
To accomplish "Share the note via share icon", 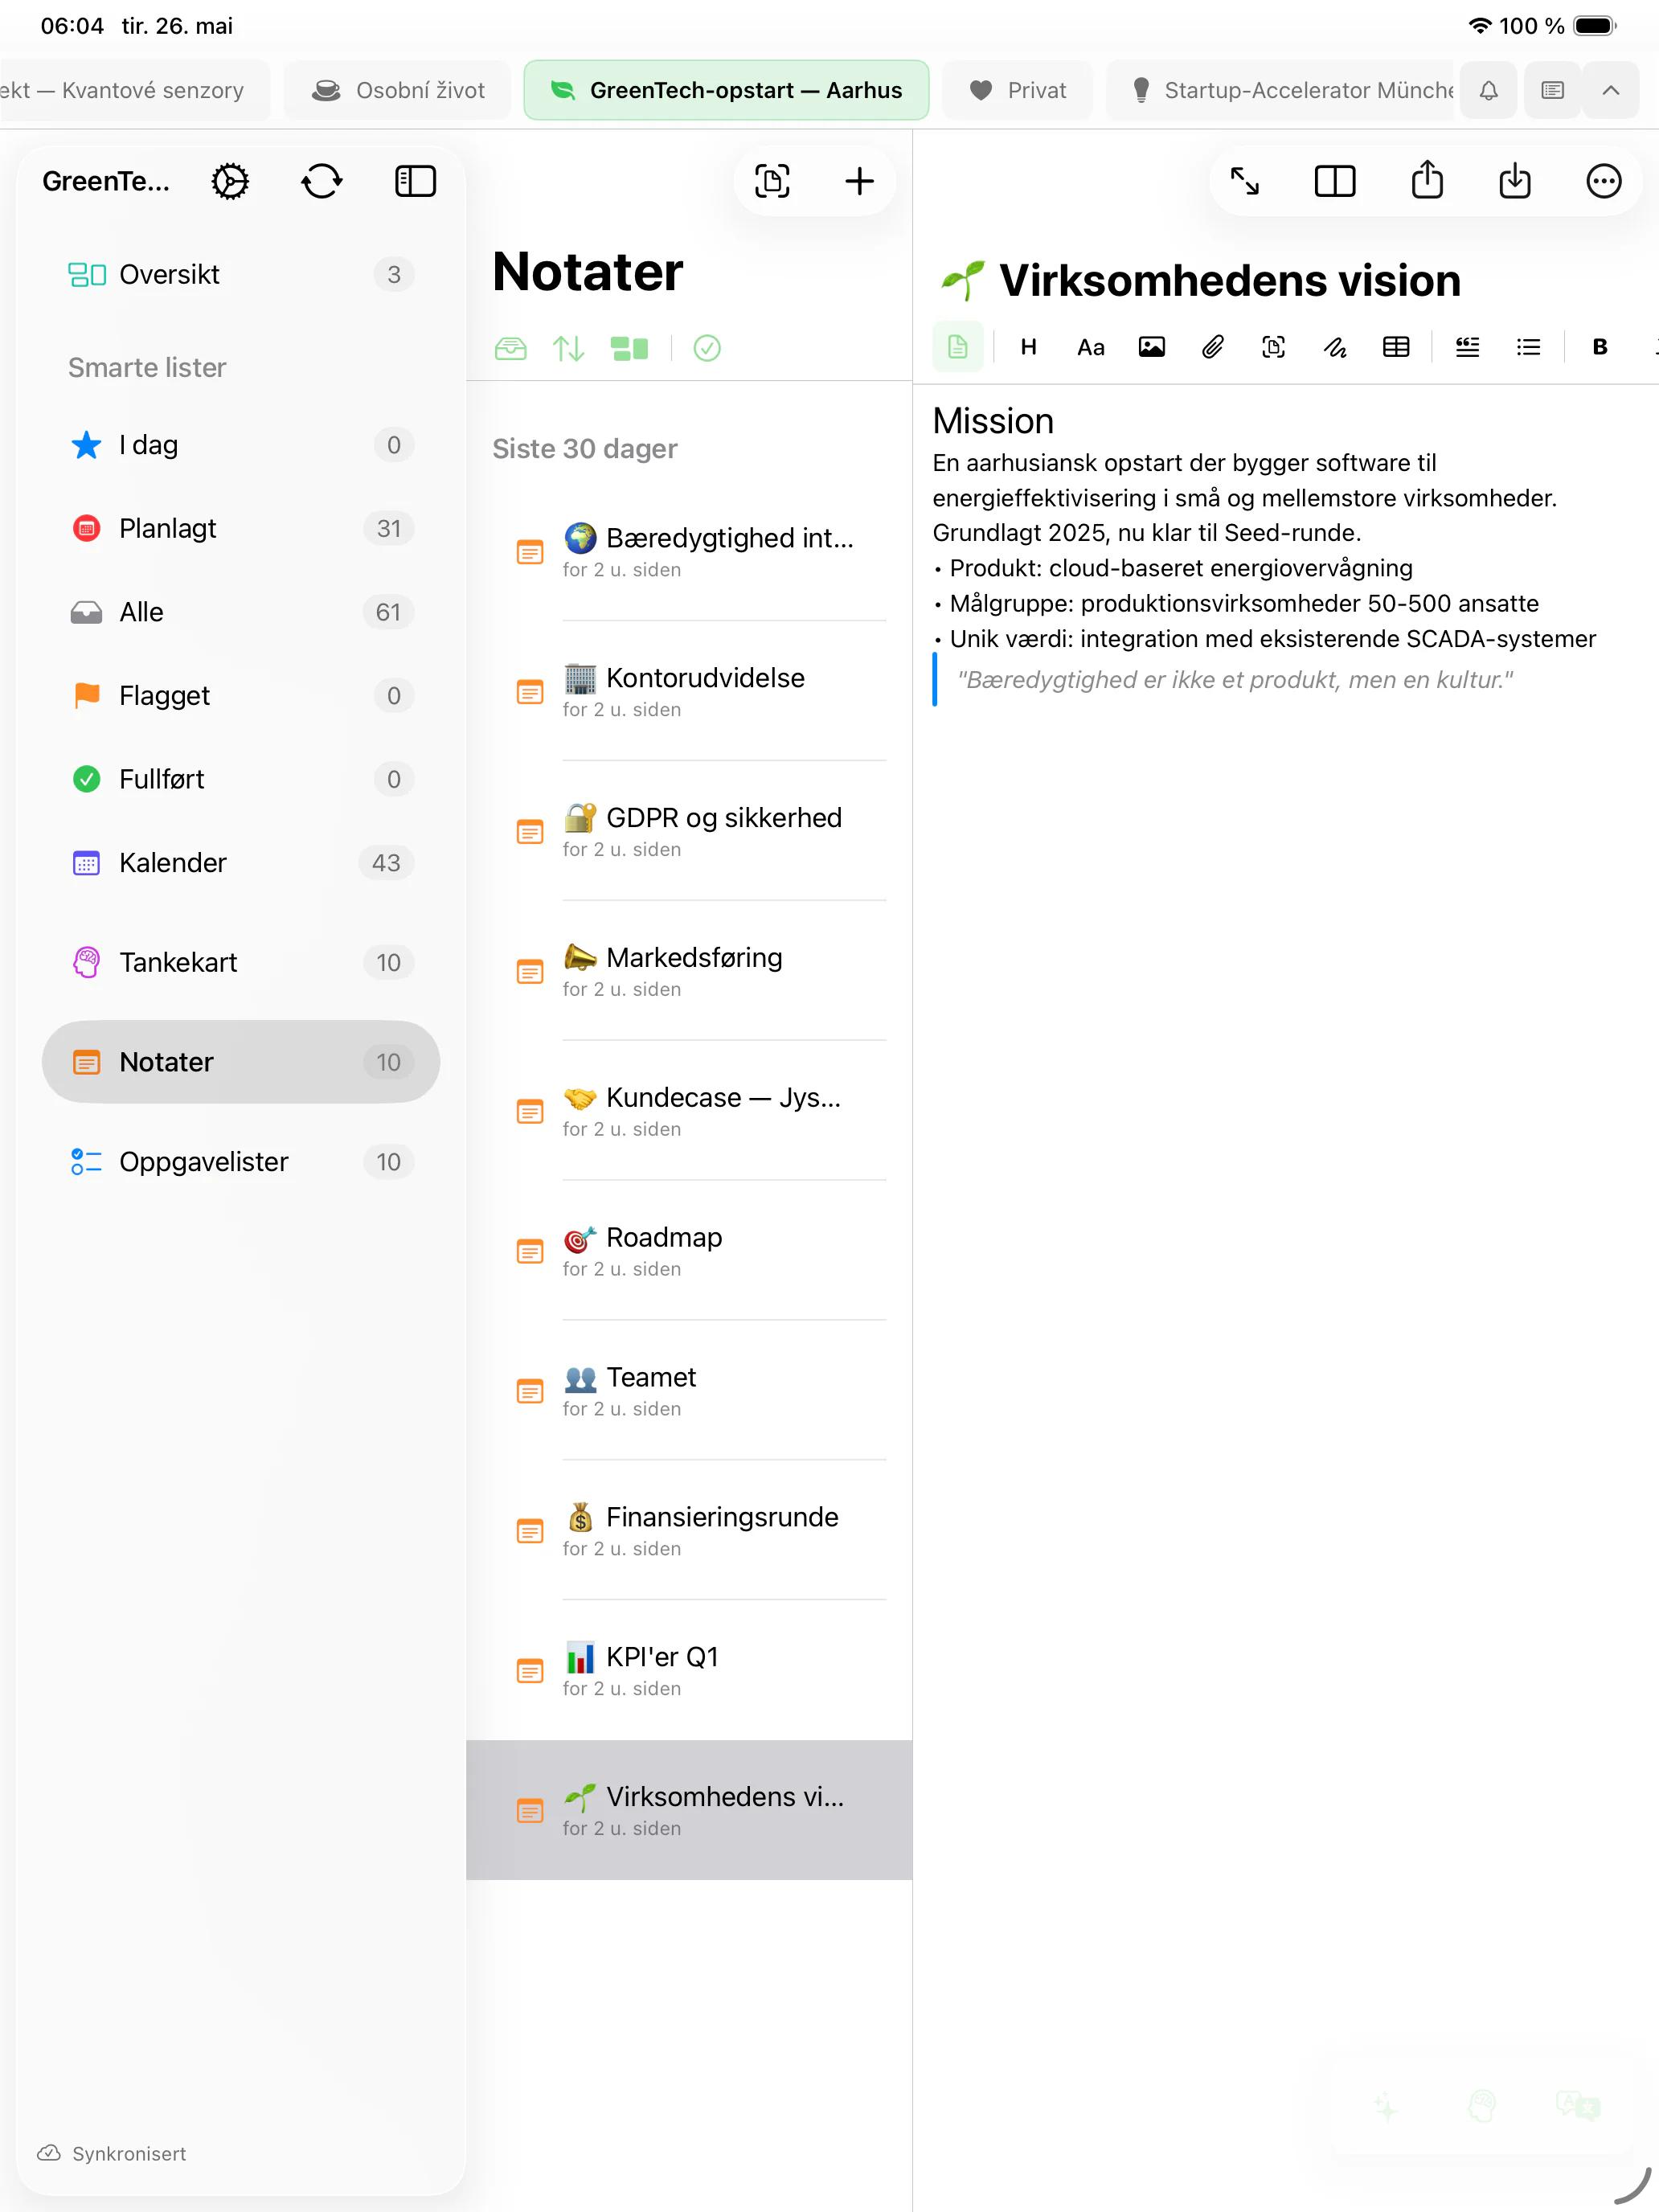I will coord(1427,180).
